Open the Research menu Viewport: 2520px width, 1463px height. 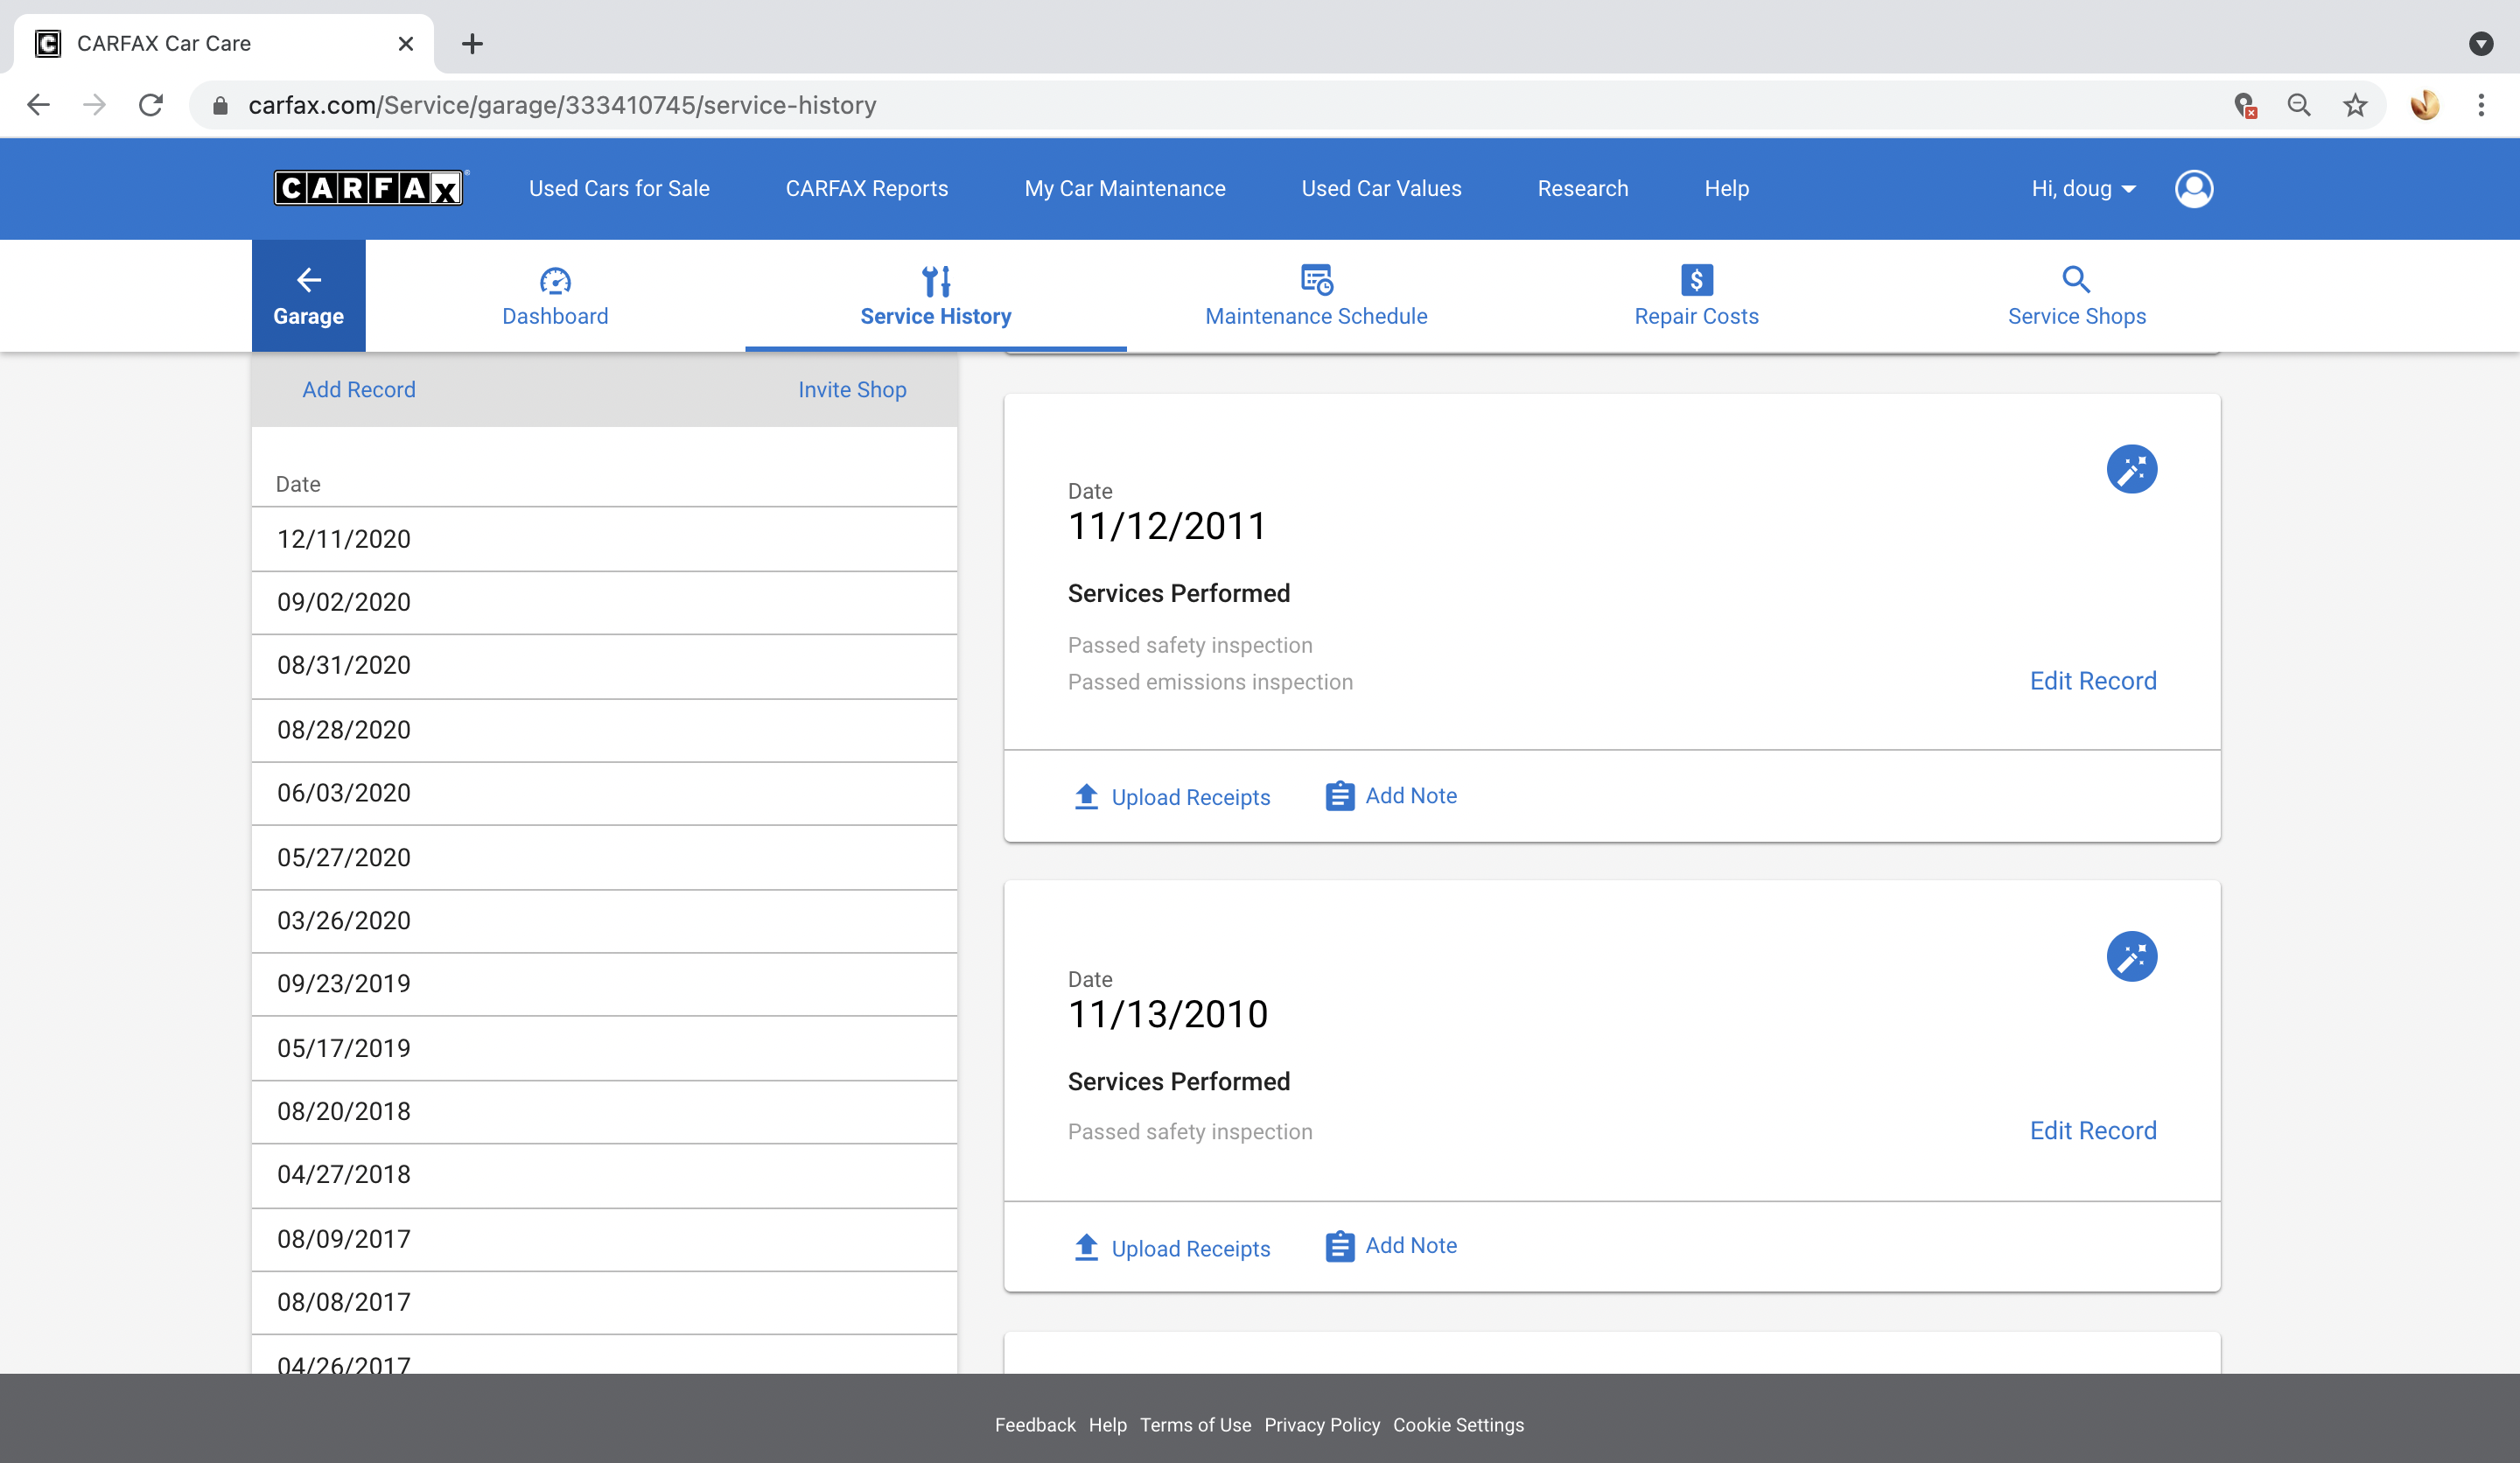[1583, 188]
